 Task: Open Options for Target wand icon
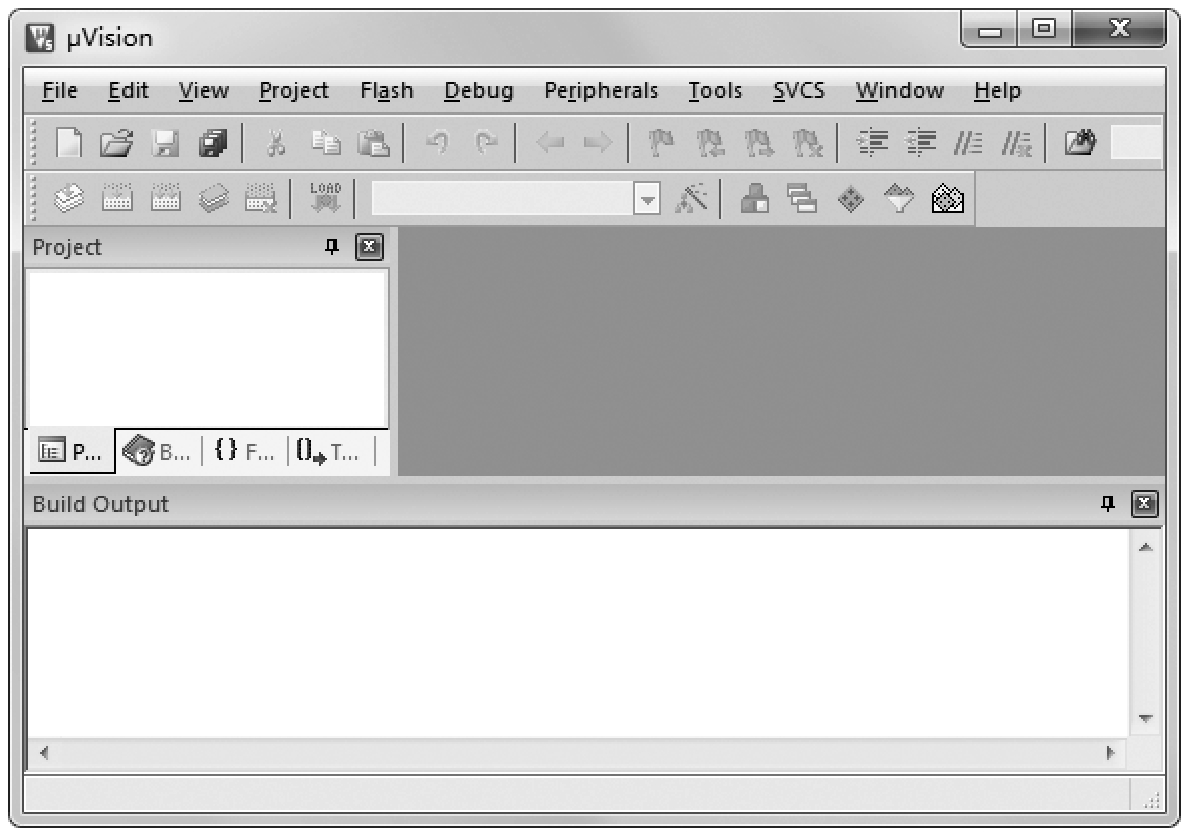691,199
